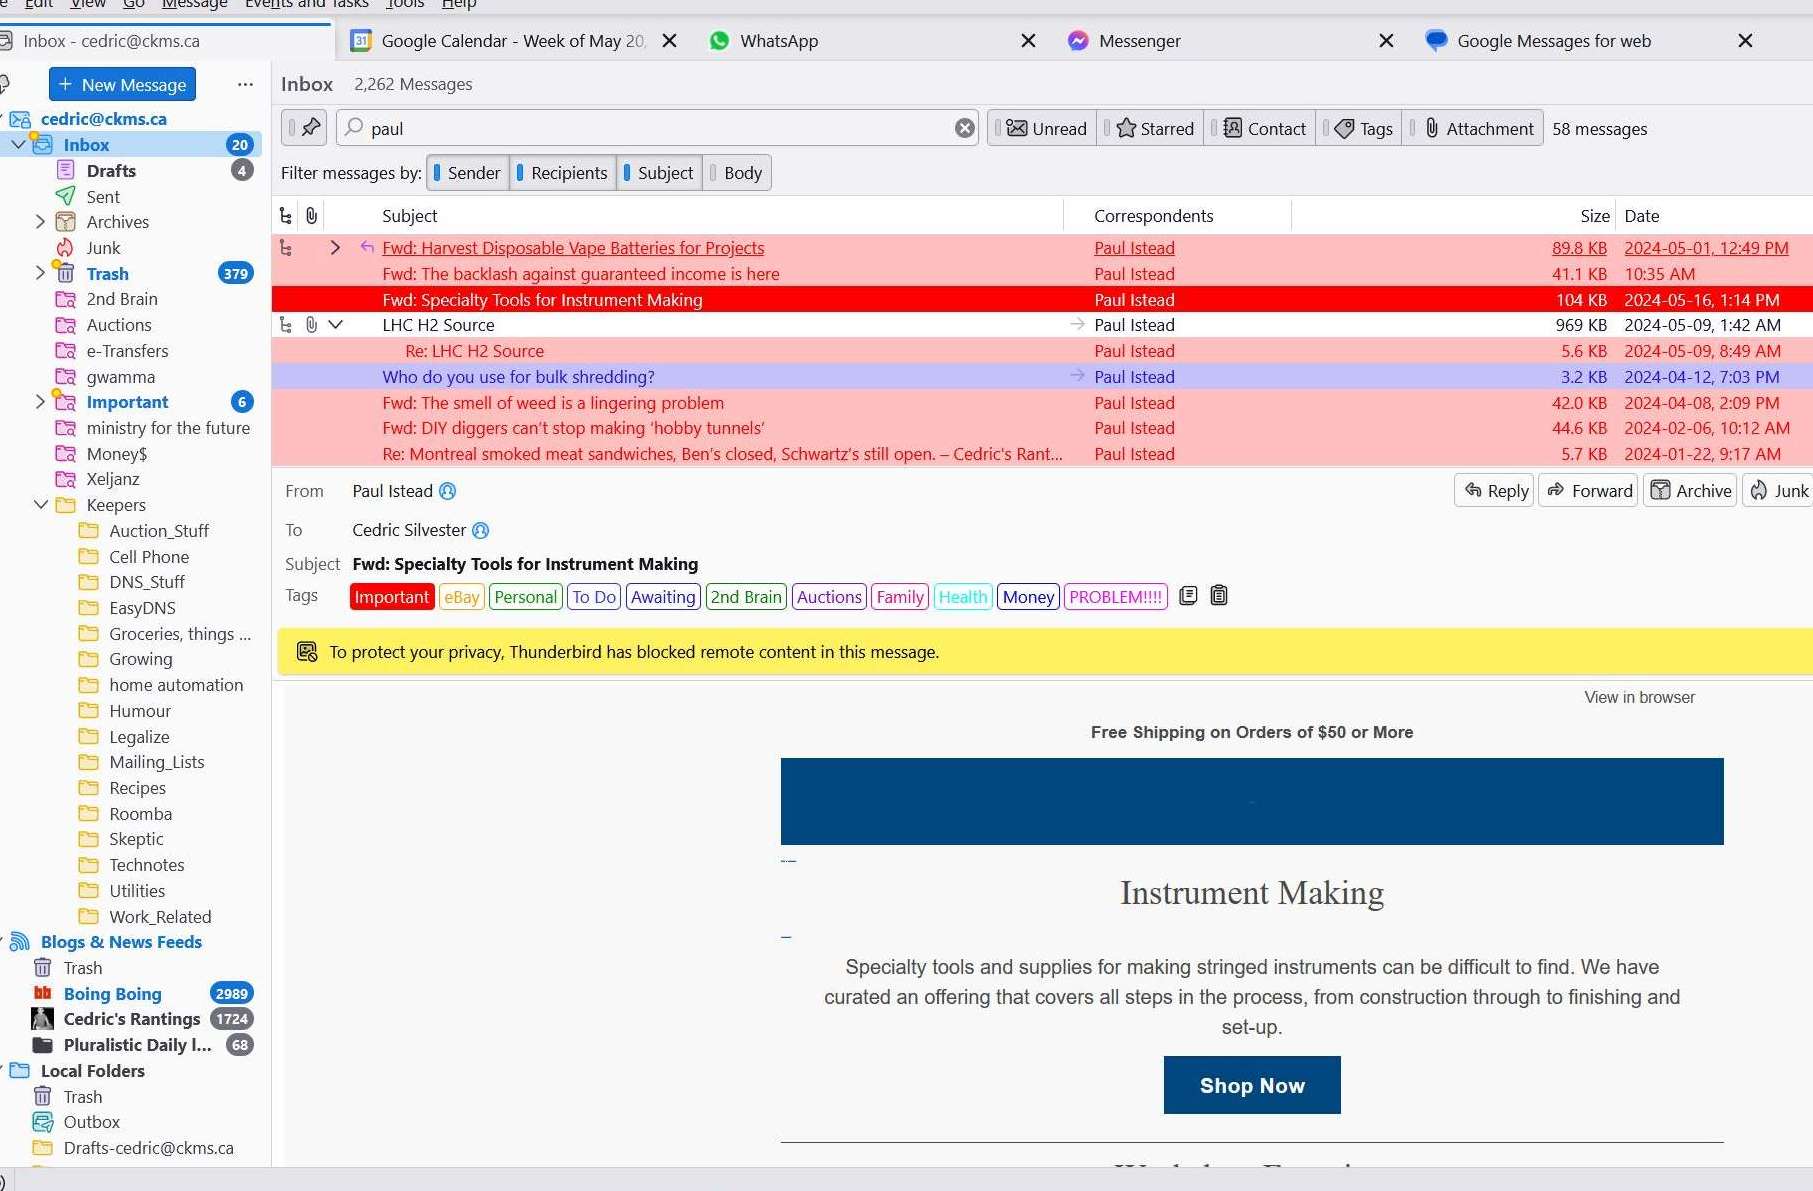
Task: Expand the Archives folder
Action: (x=41, y=222)
